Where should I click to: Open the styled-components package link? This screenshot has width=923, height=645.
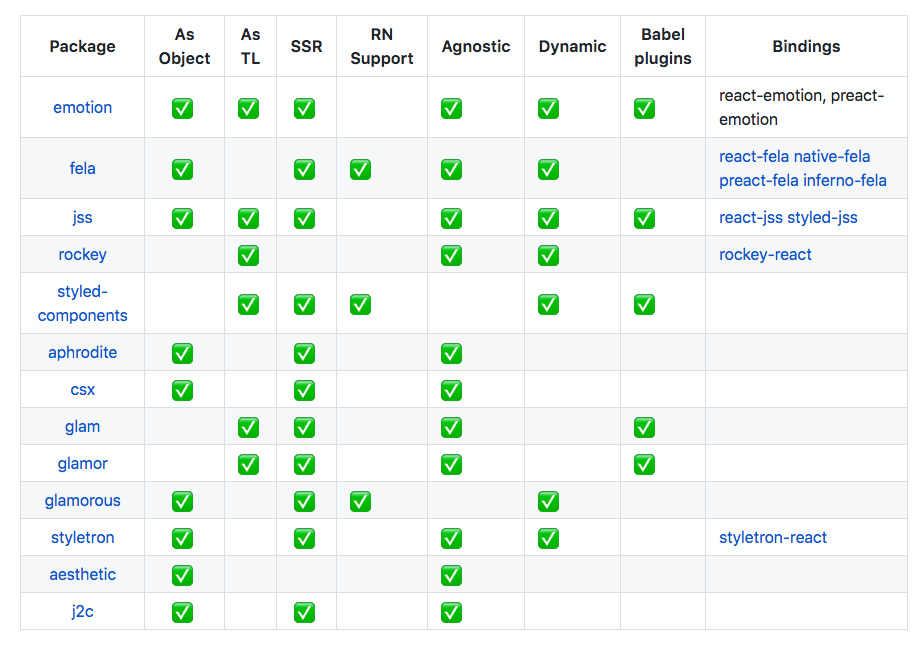coord(82,303)
